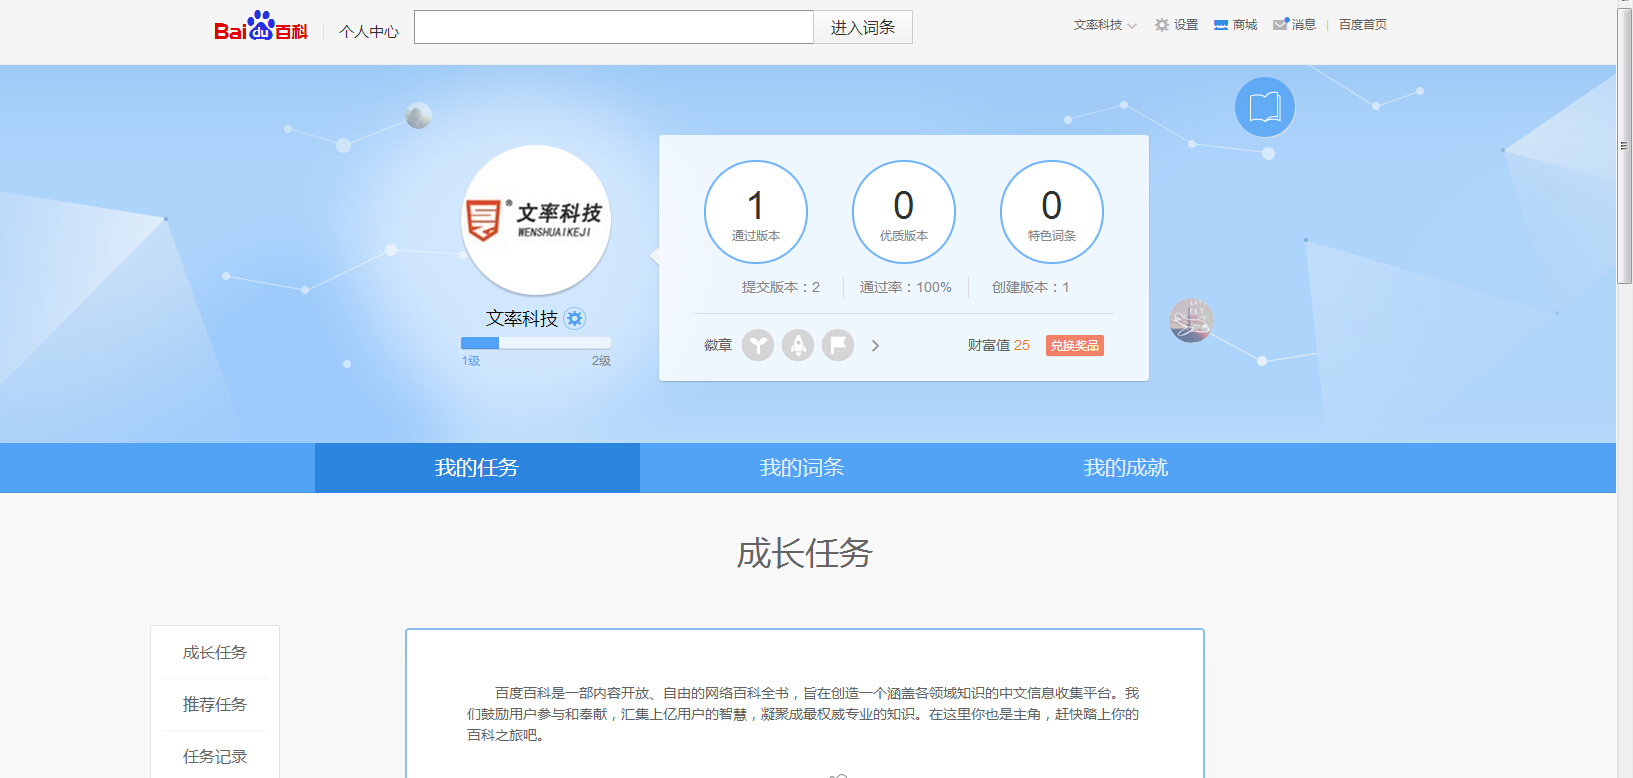Open messages via the envelope icon
The height and width of the screenshot is (778, 1633).
point(1281,25)
